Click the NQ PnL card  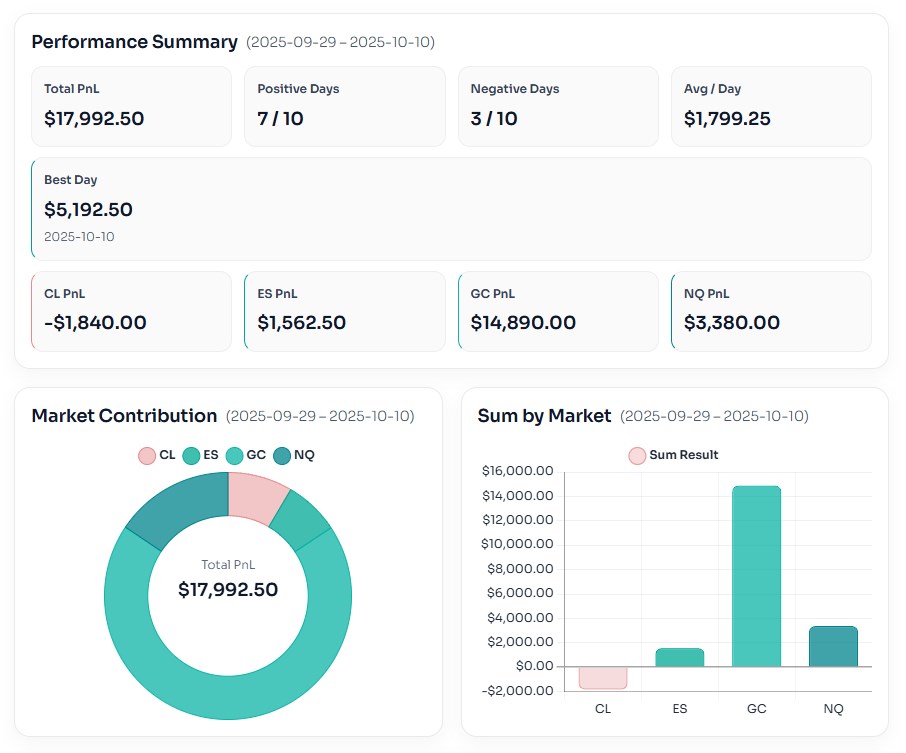click(x=771, y=311)
